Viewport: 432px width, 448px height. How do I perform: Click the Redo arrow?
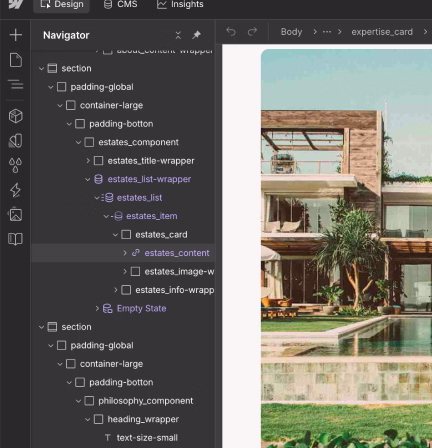[x=252, y=32]
